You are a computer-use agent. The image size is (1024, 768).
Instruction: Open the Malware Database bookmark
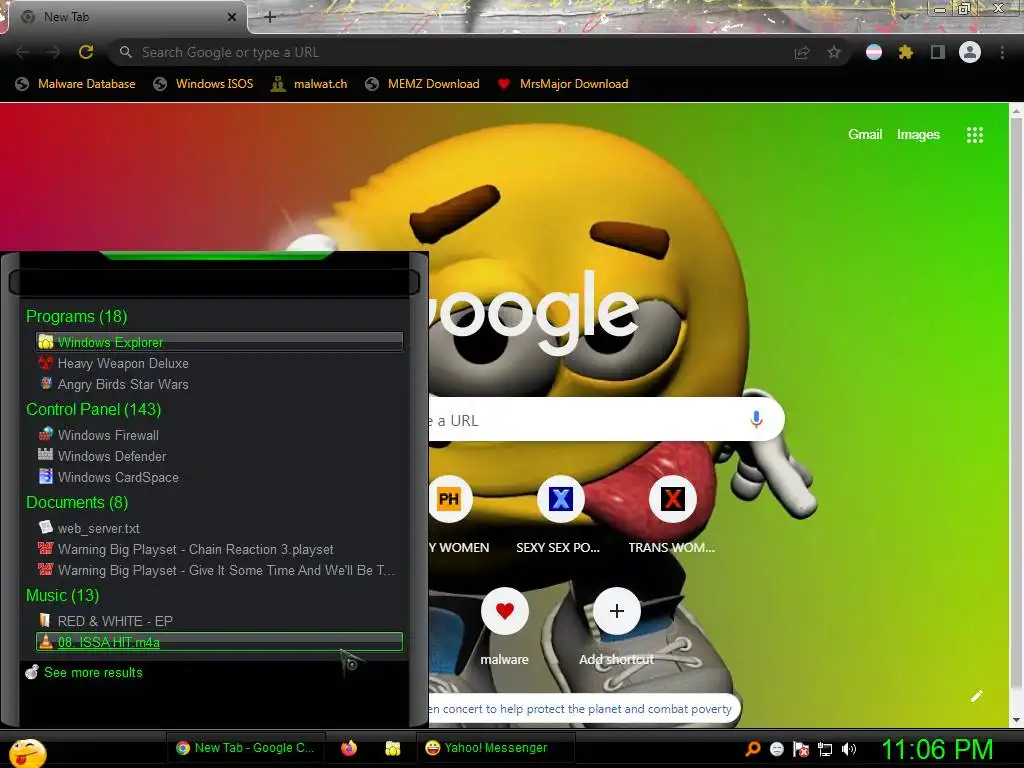(x=76, y=84)
